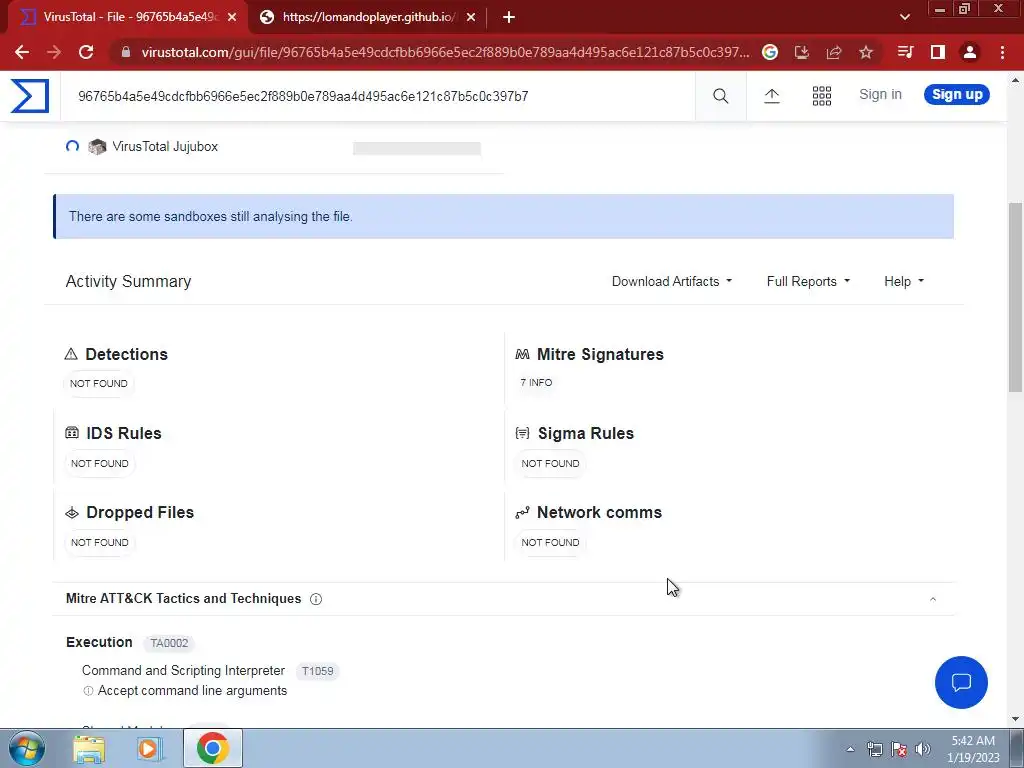Screen dimensions: 1024x768
Task: Close the VirusTotal tab
Action: tap(232, 18)
